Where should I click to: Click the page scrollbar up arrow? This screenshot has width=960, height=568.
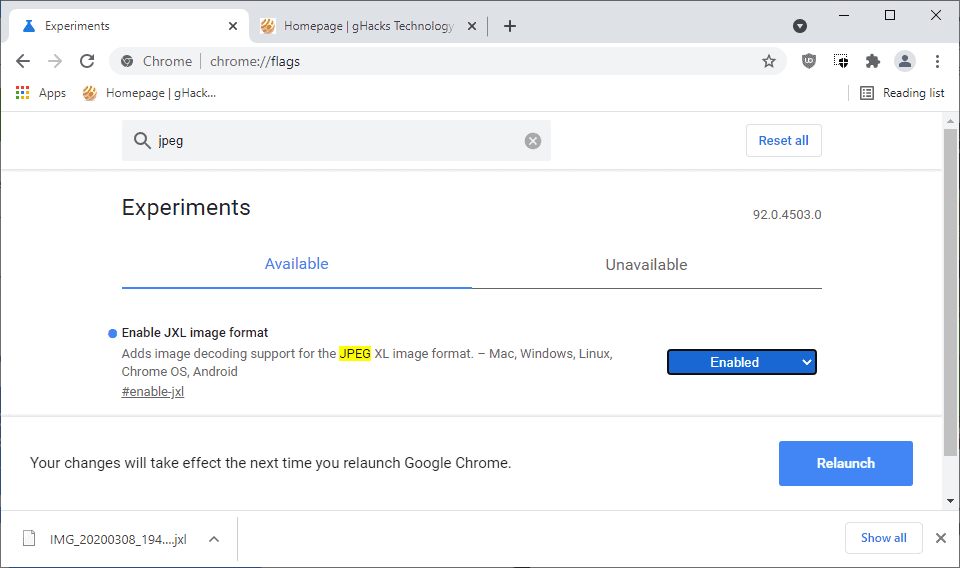(x=950, y=121)
